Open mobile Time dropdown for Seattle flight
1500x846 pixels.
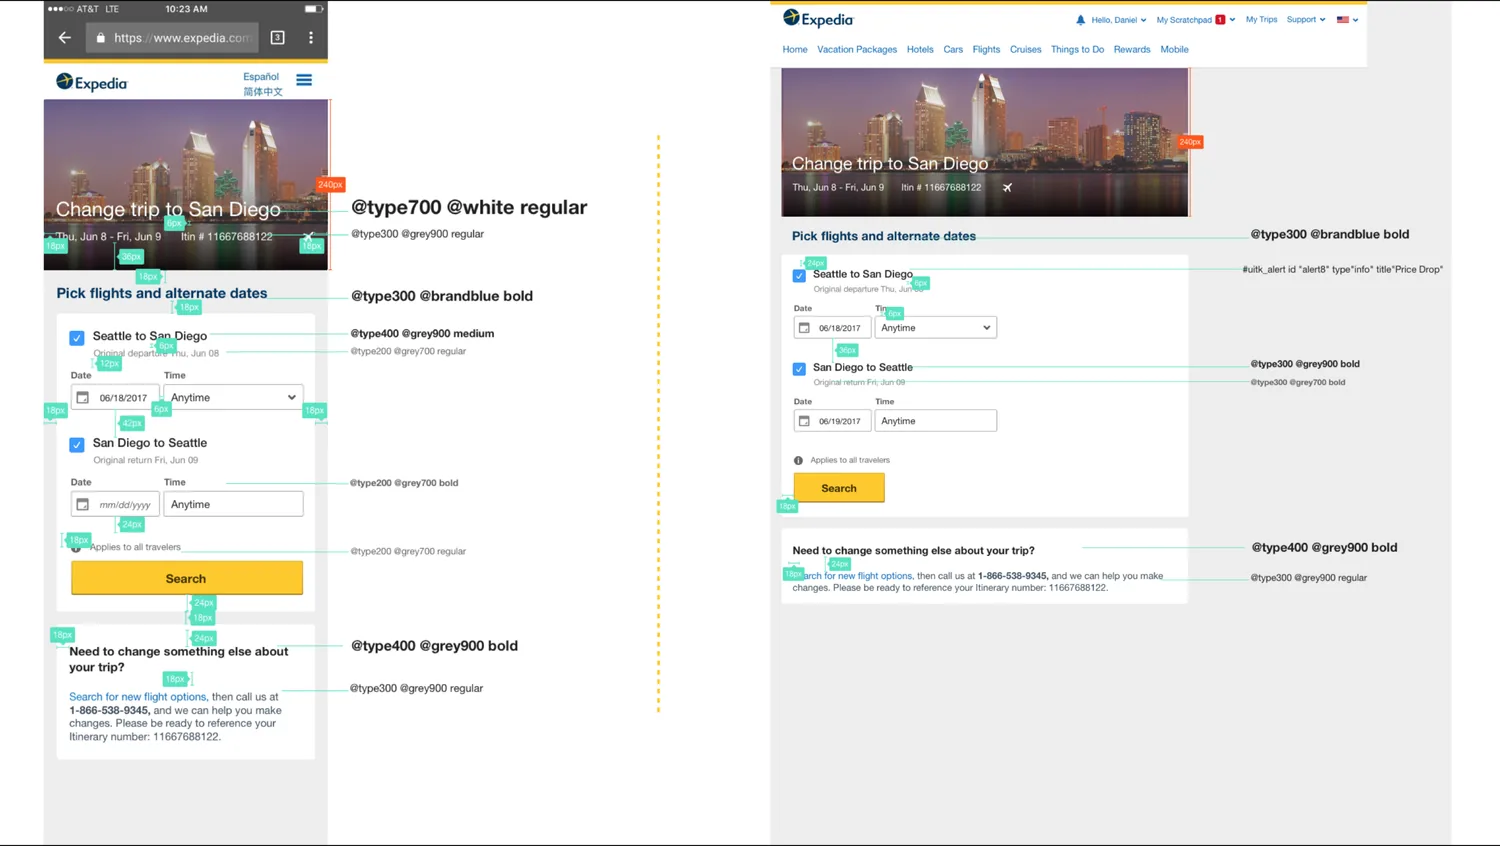[x=233, y=397]
